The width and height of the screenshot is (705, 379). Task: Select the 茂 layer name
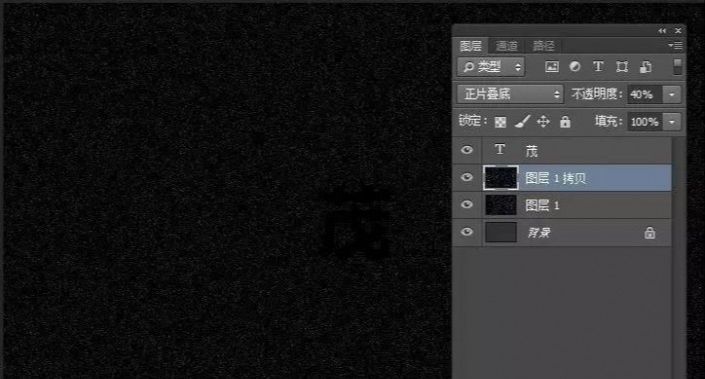point(531,151)
